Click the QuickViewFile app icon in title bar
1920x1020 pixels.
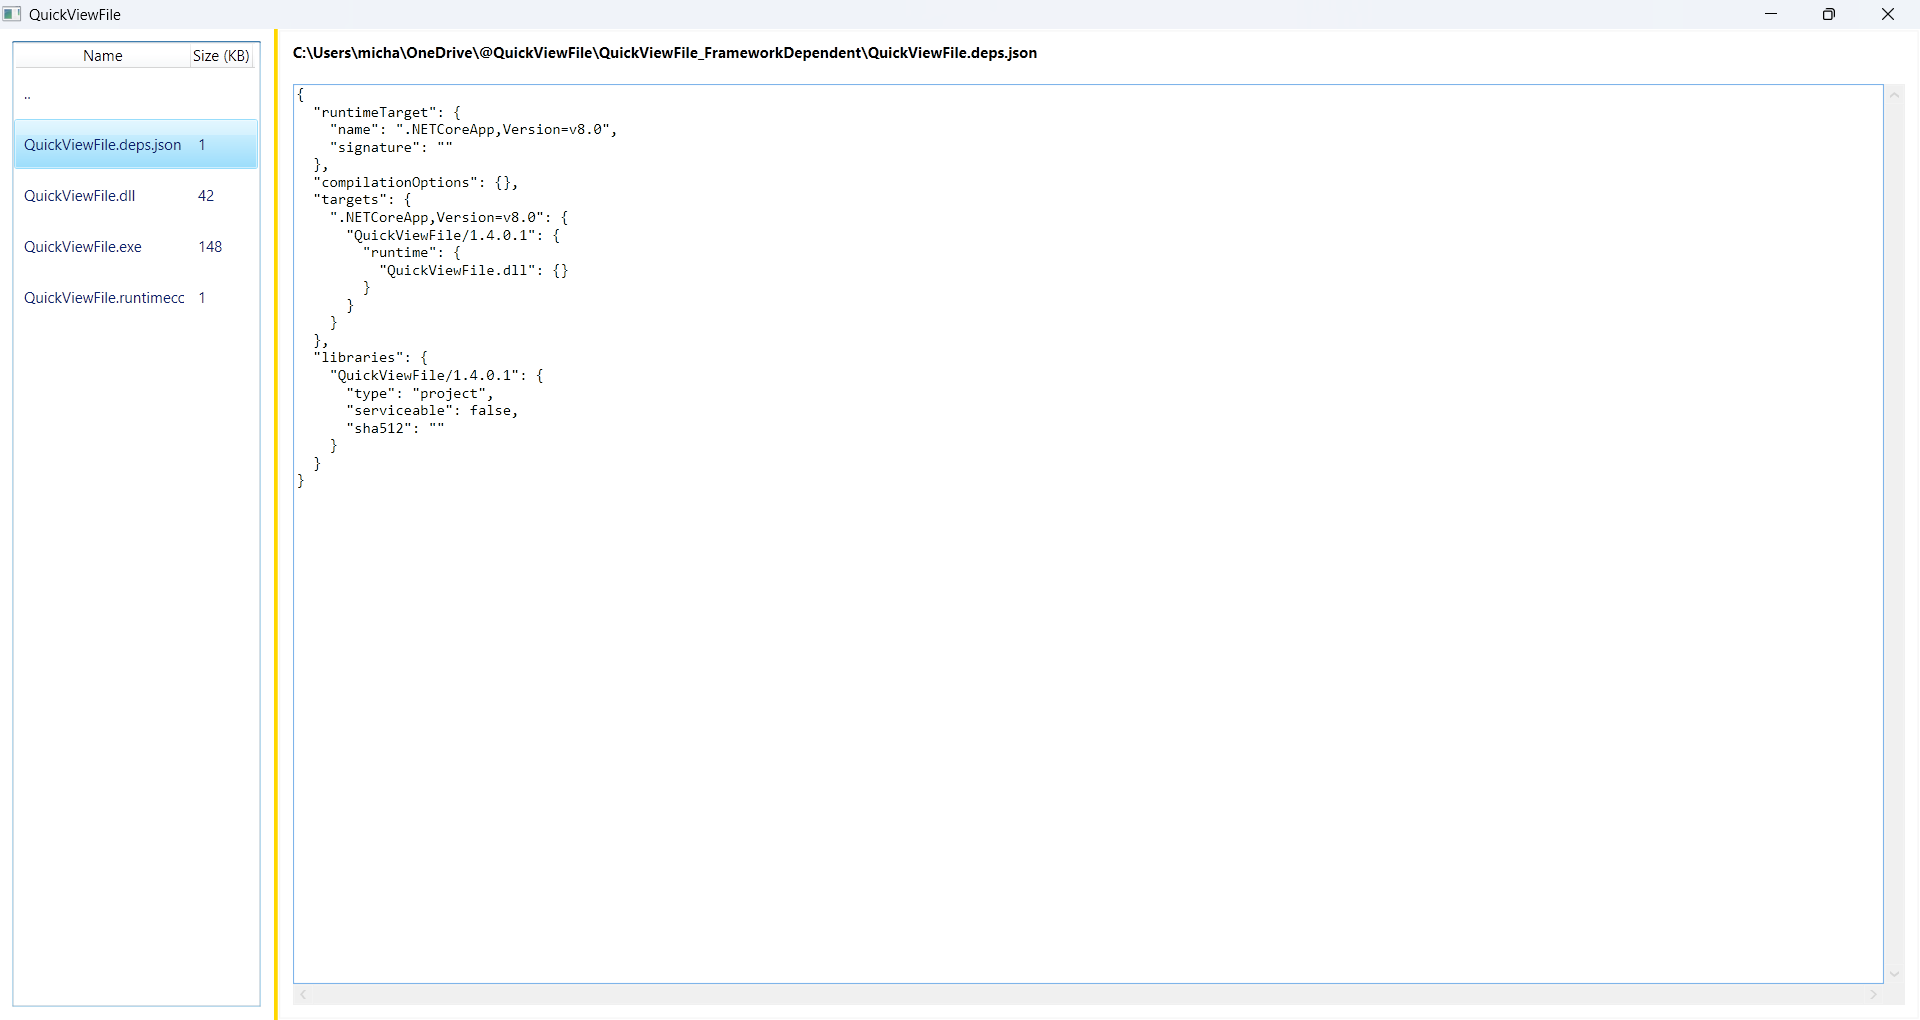(12, 14)
